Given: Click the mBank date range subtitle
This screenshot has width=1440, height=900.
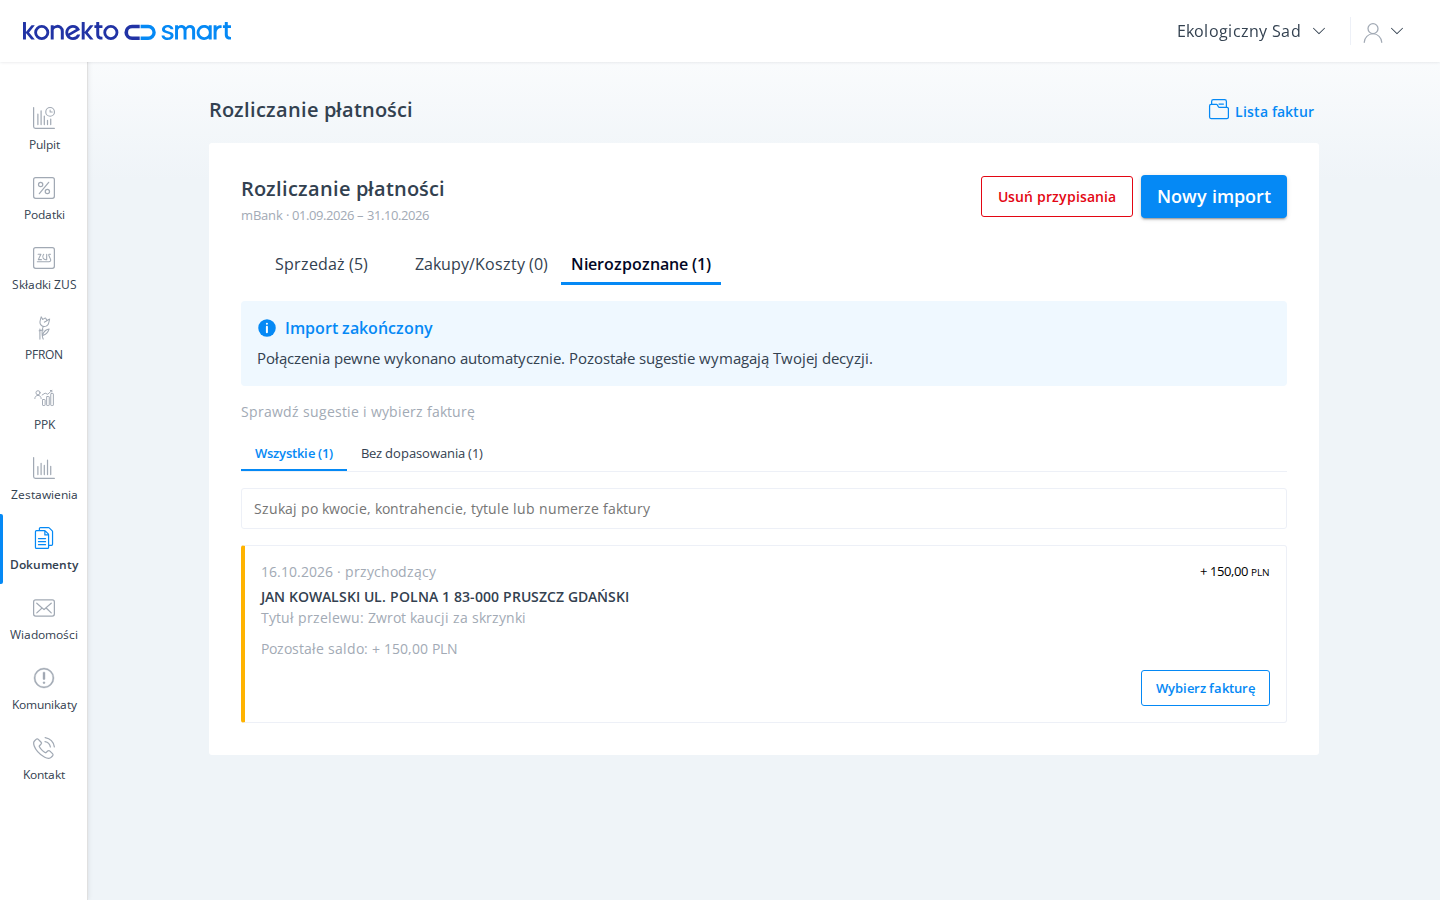Looking at the screenshot, I should pyautogui.click(x=335, y=216).
